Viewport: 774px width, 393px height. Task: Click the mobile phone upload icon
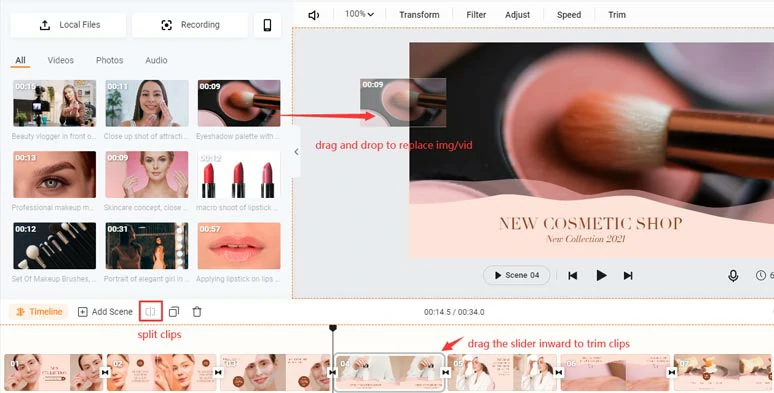[267, 25]
